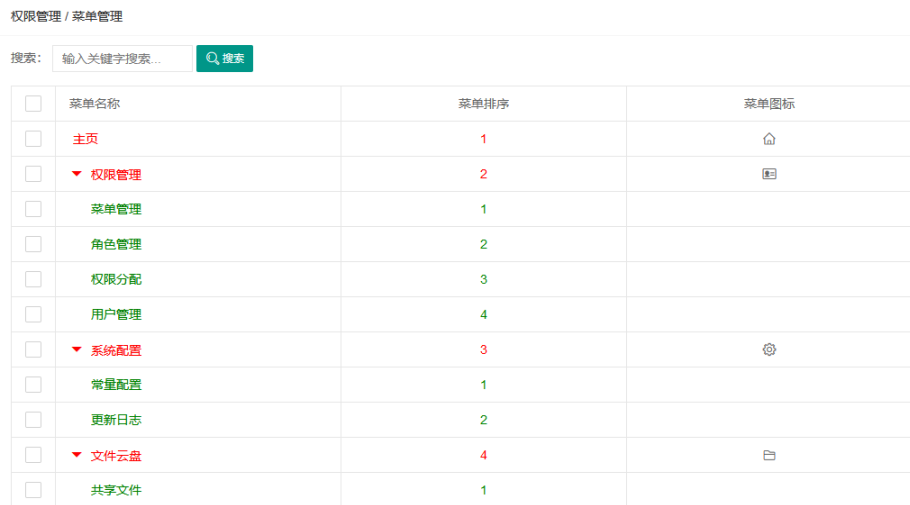
Task: Click sort value 2 in 更新日志 row
Action: click(x=483, y=420)
